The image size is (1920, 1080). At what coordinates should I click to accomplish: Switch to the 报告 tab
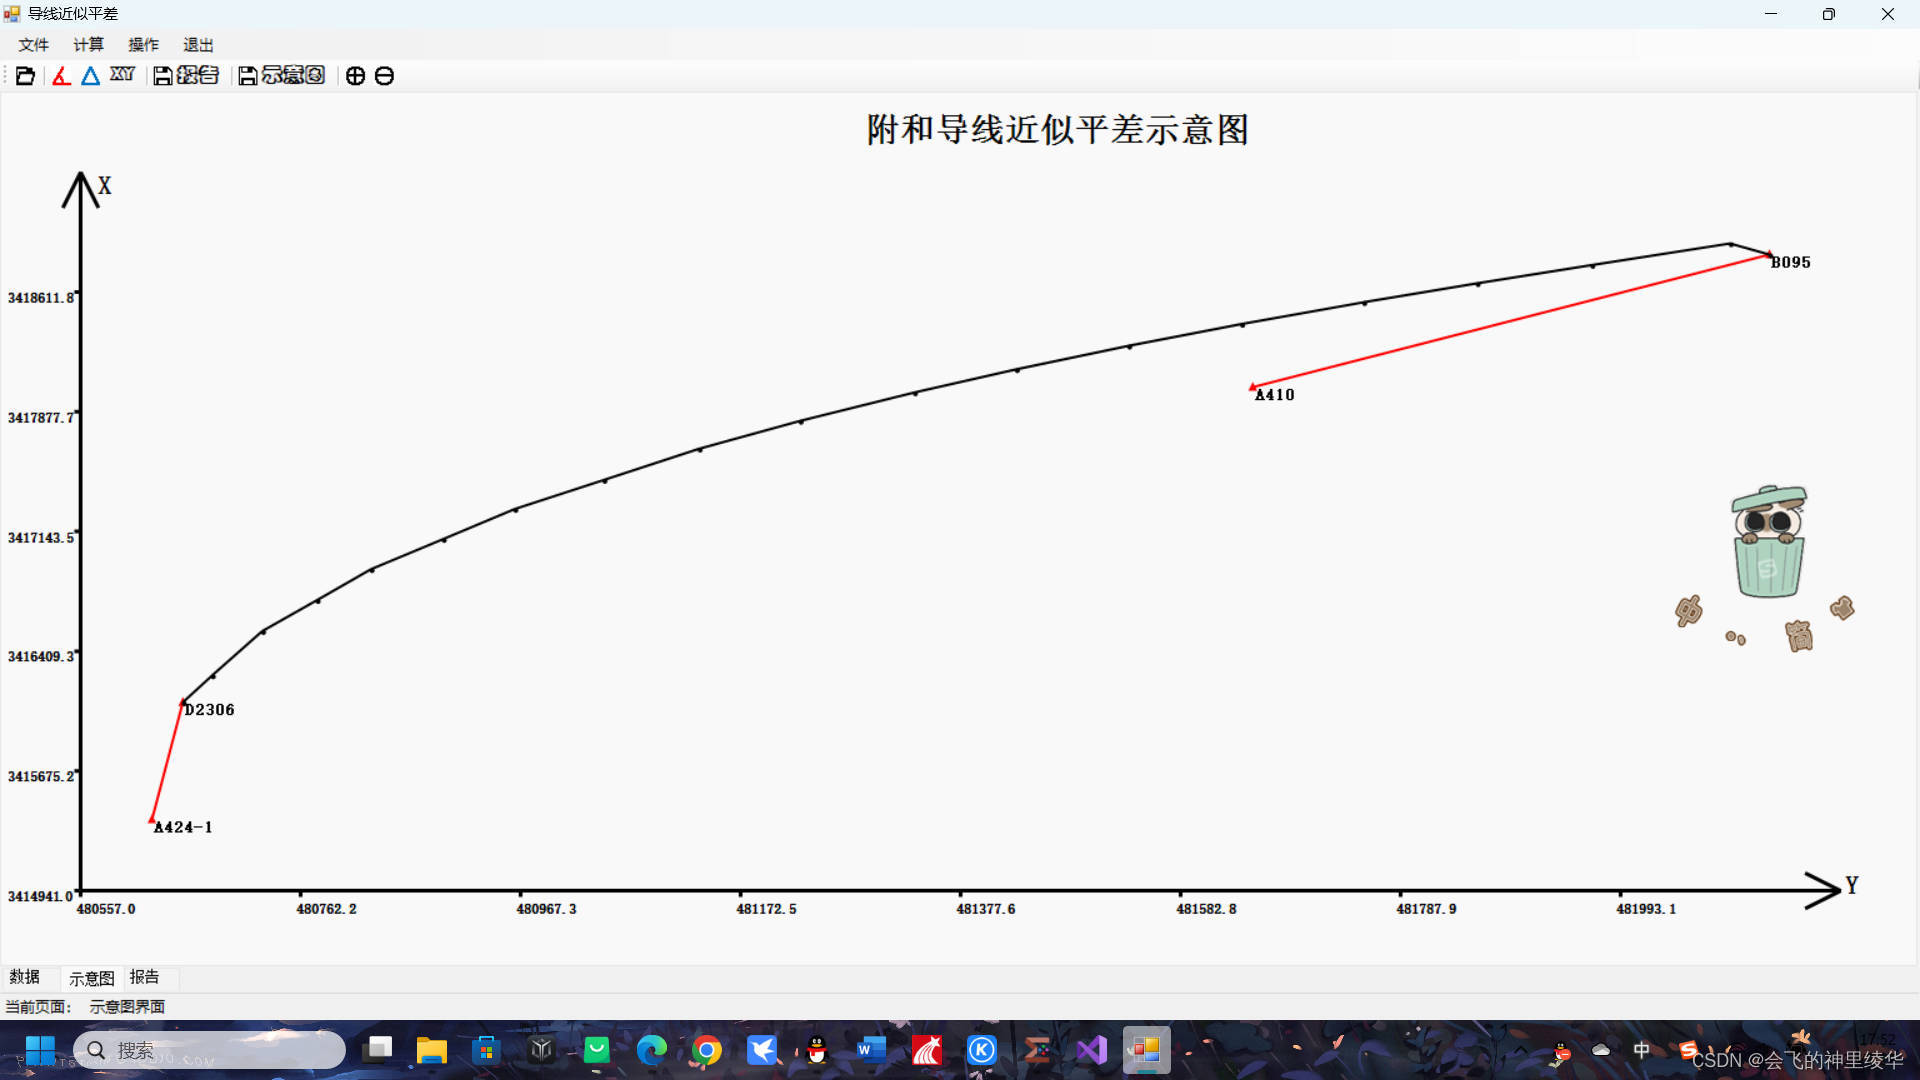(144, 977)
